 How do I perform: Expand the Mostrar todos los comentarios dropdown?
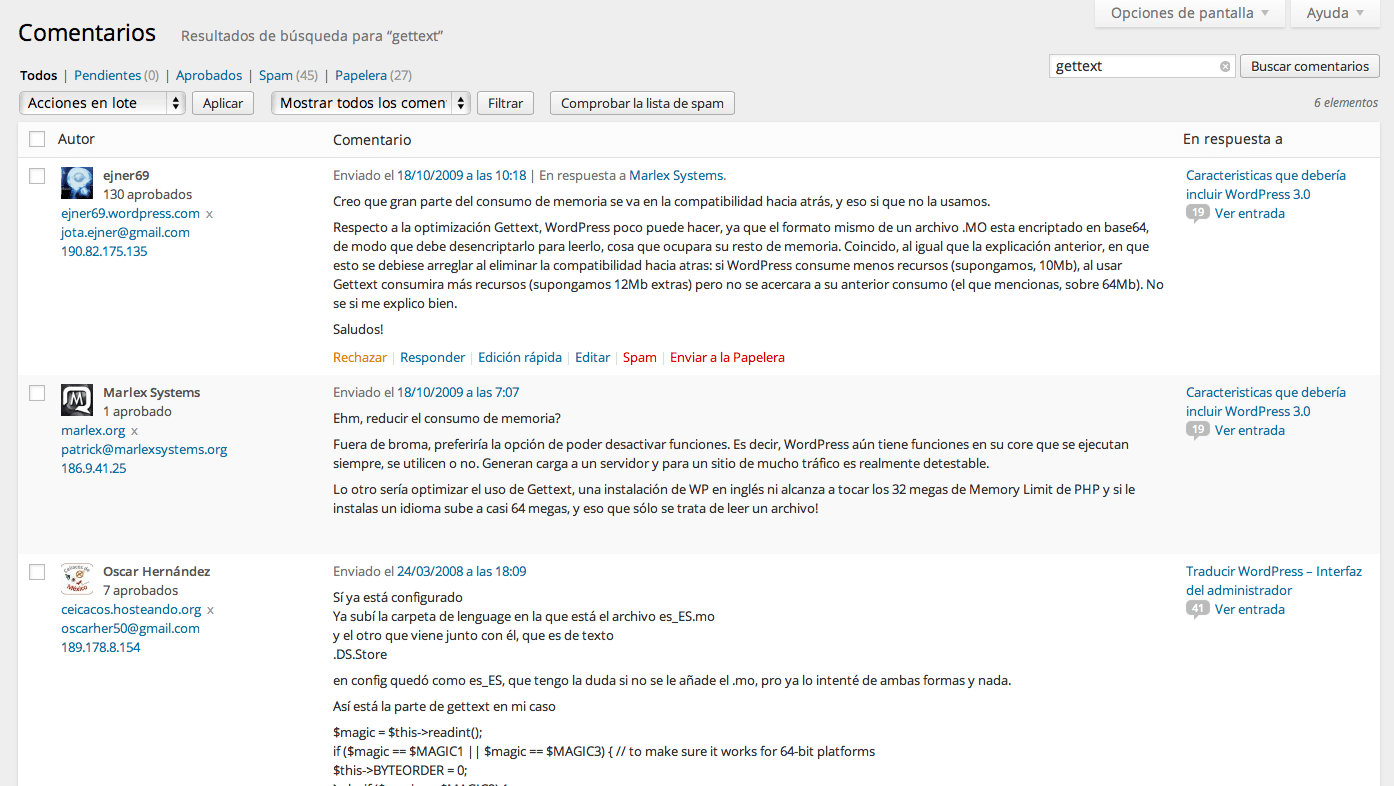(x=370, y=103)
